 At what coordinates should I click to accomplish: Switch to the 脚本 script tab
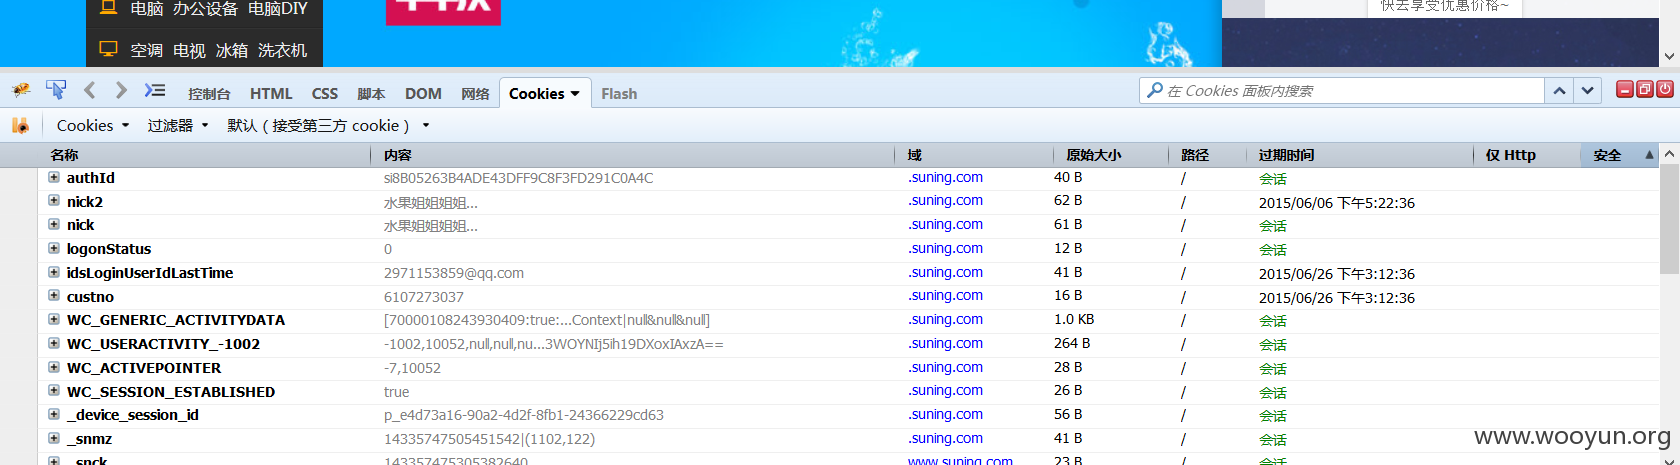[371, 93]
